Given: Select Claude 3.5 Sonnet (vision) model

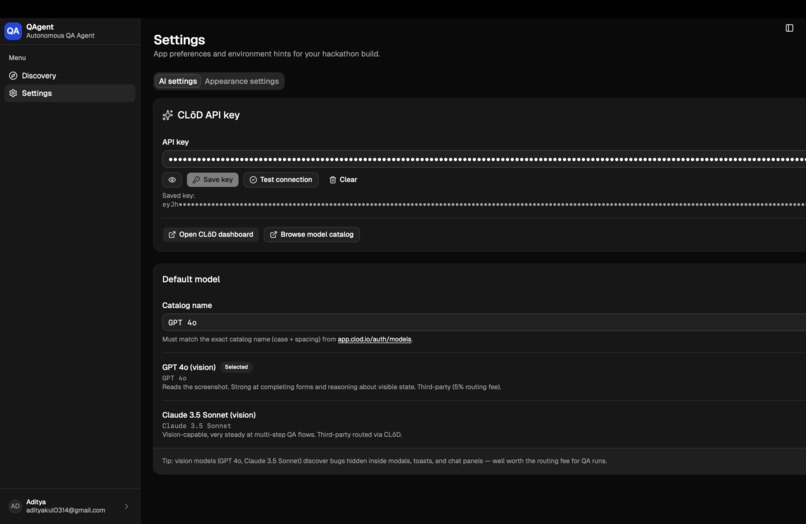Looking at the screenshot, I should [x=484, y=424].
